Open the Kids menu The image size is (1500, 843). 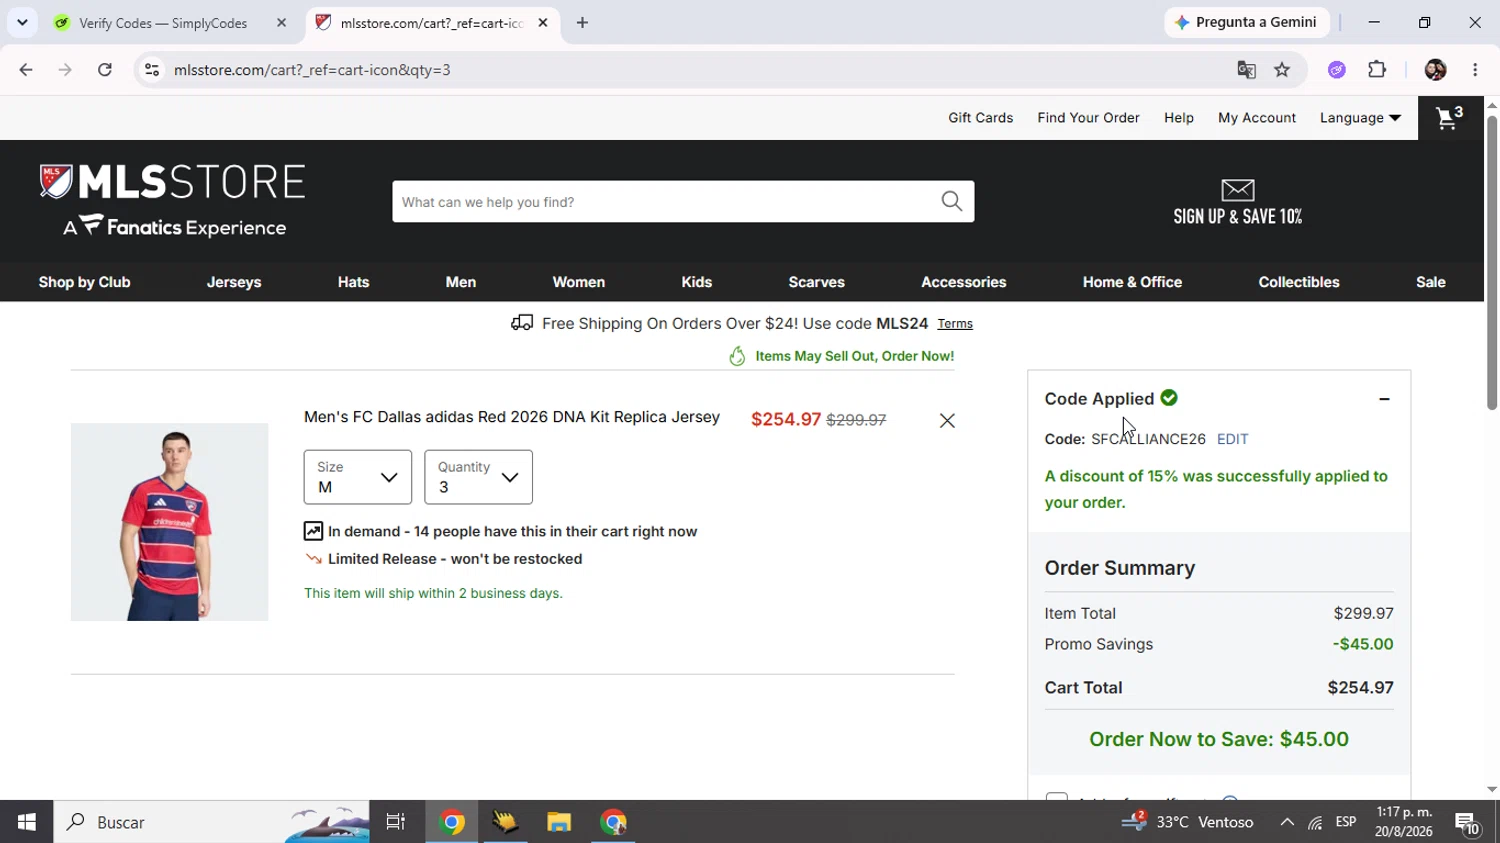click(697, 282)
